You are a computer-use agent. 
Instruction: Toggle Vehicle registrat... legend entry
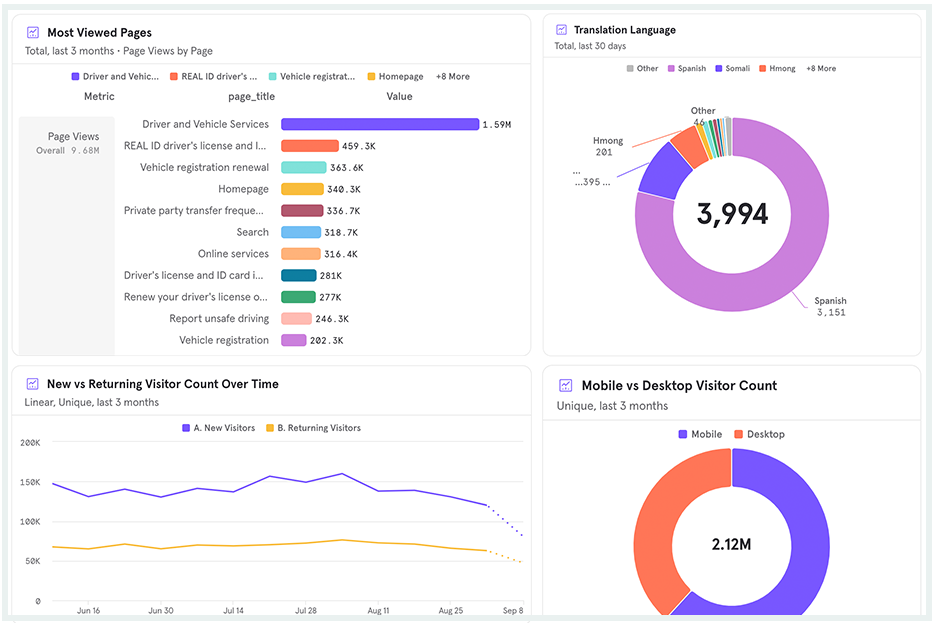312,76
